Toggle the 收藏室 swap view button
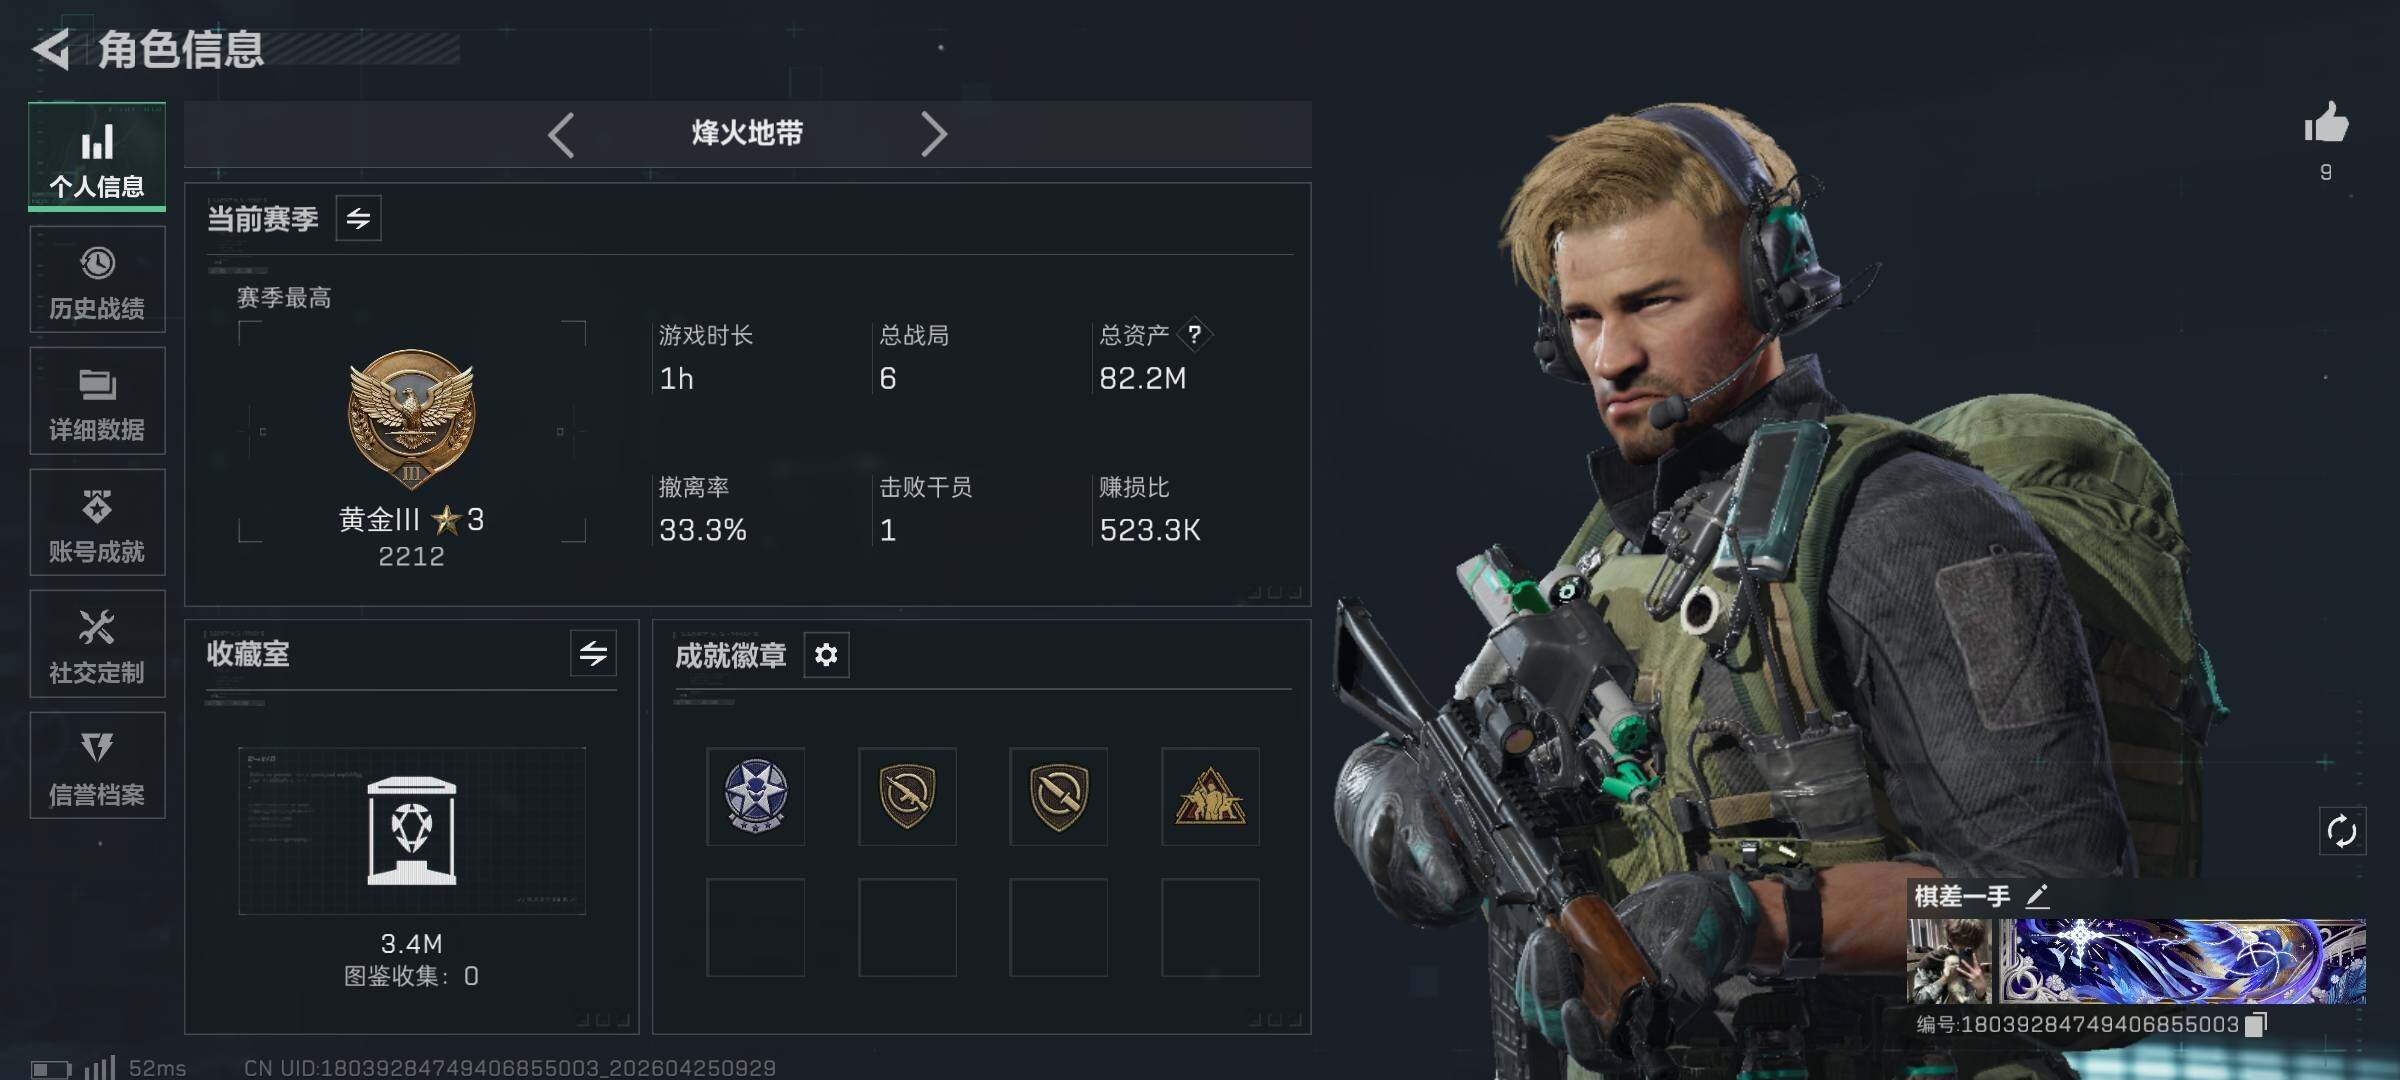The width and height of the screenshot is (2400, 1080). pyautogui.click(x=593, y=654)
